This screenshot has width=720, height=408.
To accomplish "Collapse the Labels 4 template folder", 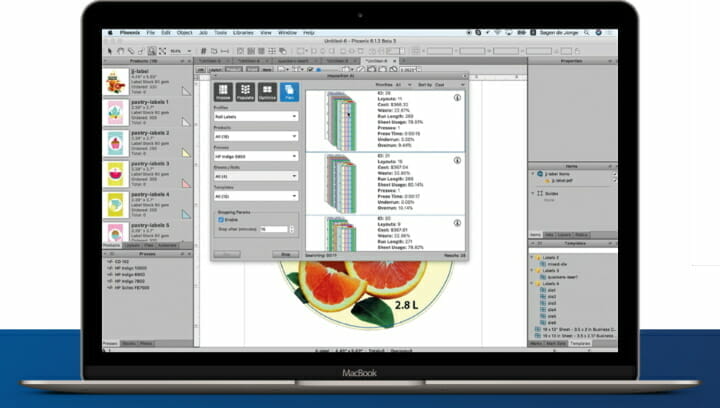I will pos(533,284).
